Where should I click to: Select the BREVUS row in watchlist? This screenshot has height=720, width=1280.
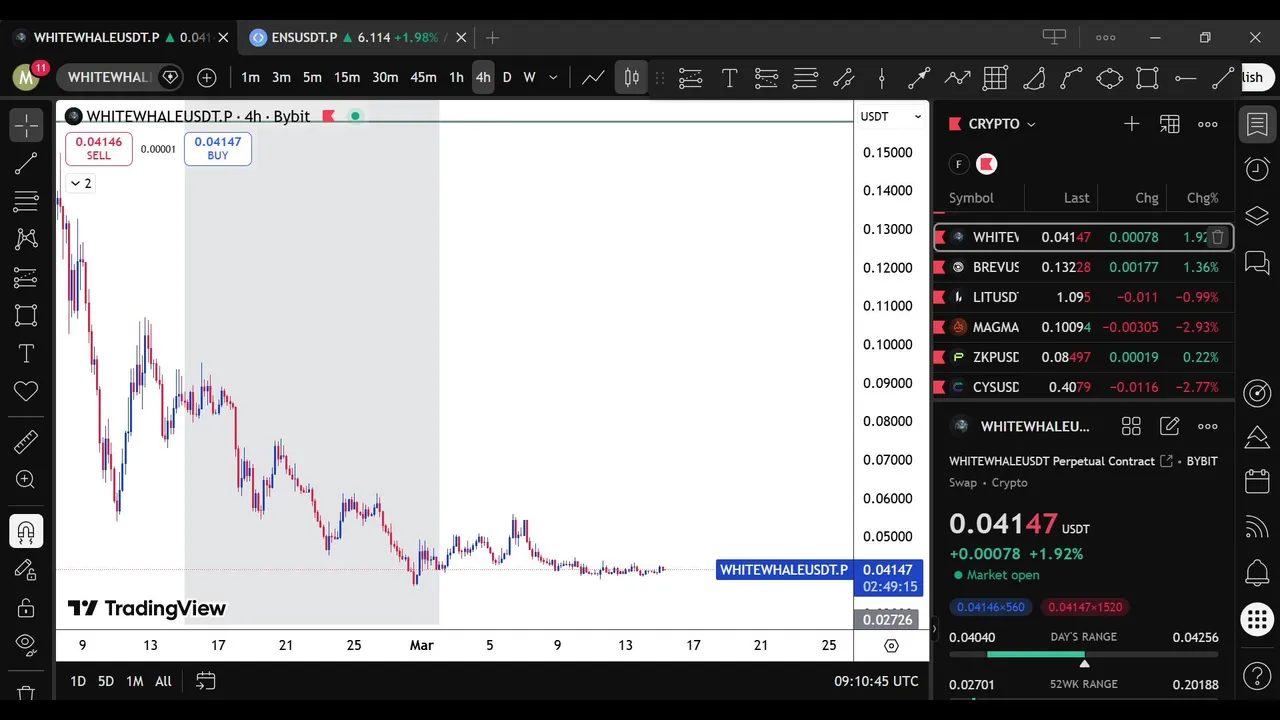(1083, 267)
